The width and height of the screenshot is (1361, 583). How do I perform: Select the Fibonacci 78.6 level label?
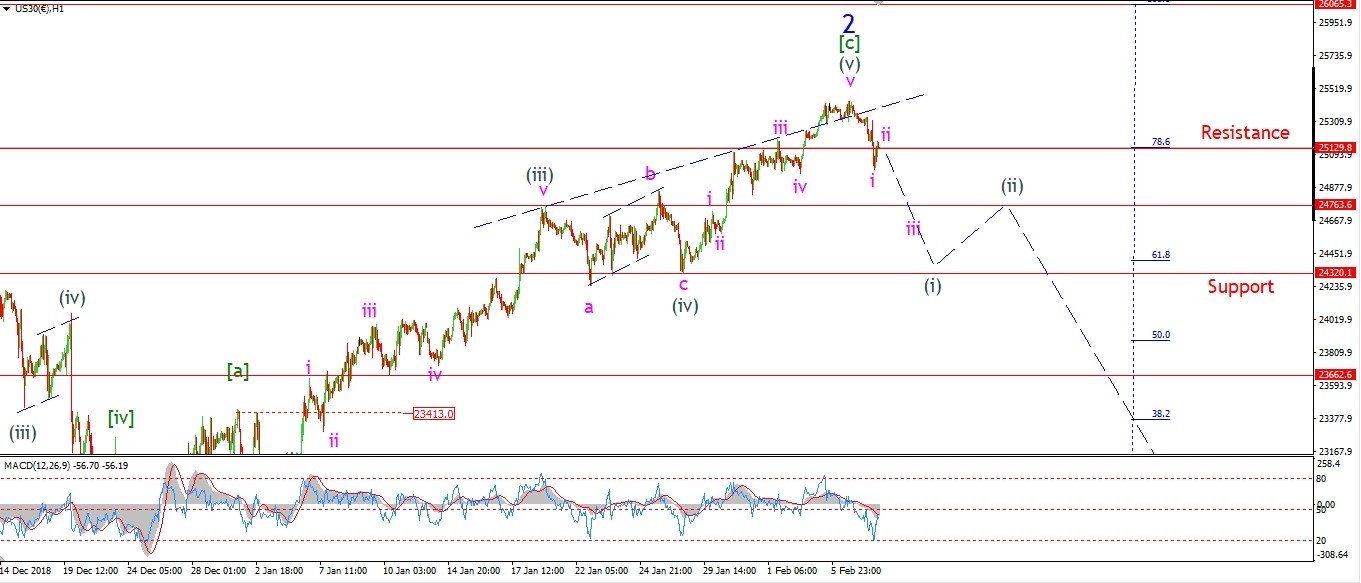click(1160, 143)
